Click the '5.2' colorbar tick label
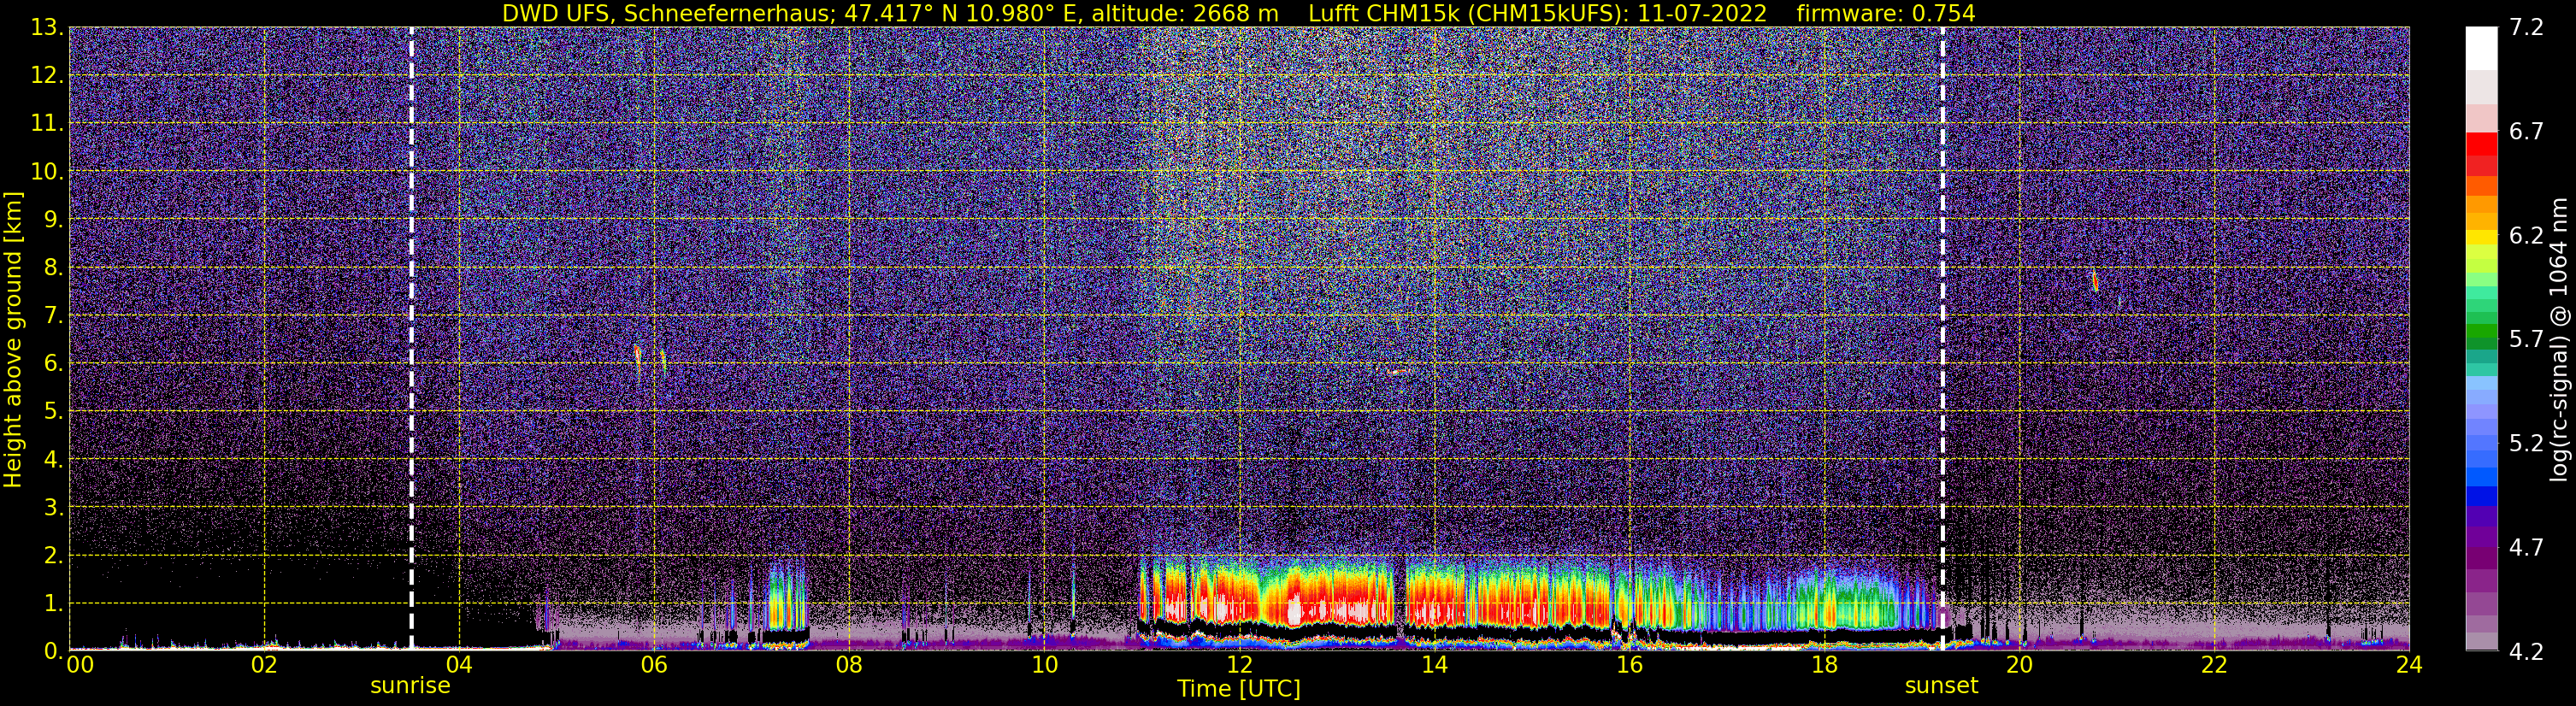The height and width of the screenshot is (706, 2576). [2526, 444]
